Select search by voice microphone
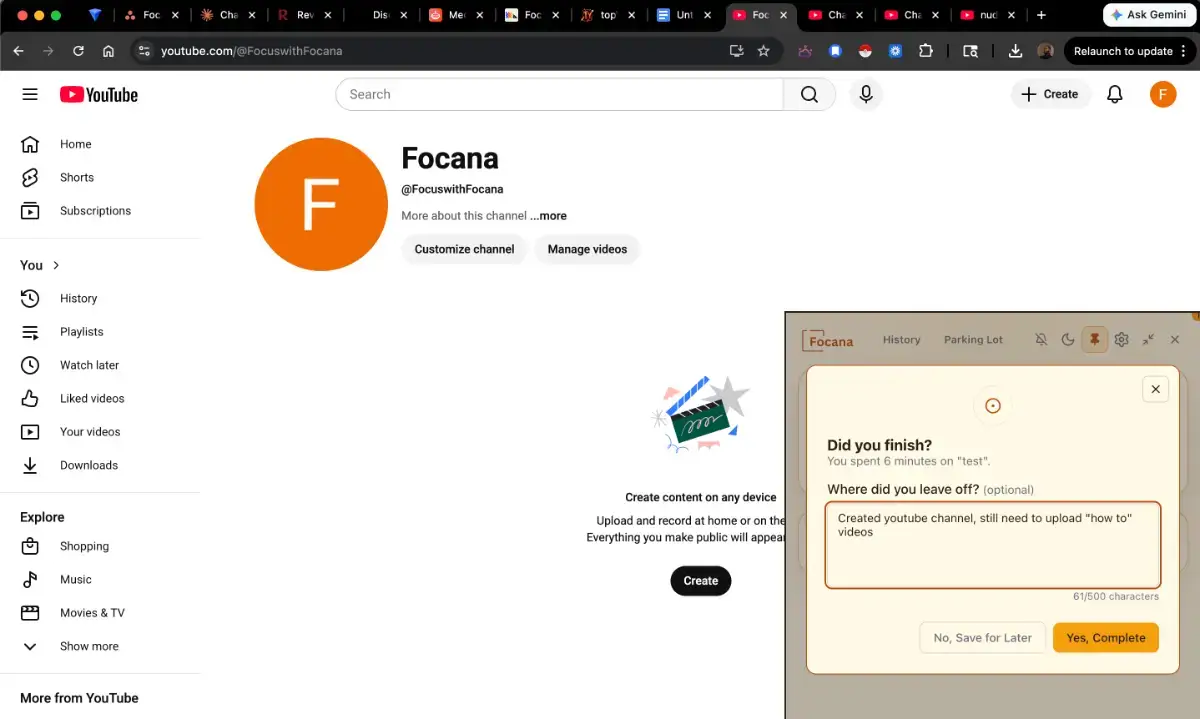1200x719 pixels. 865,94
